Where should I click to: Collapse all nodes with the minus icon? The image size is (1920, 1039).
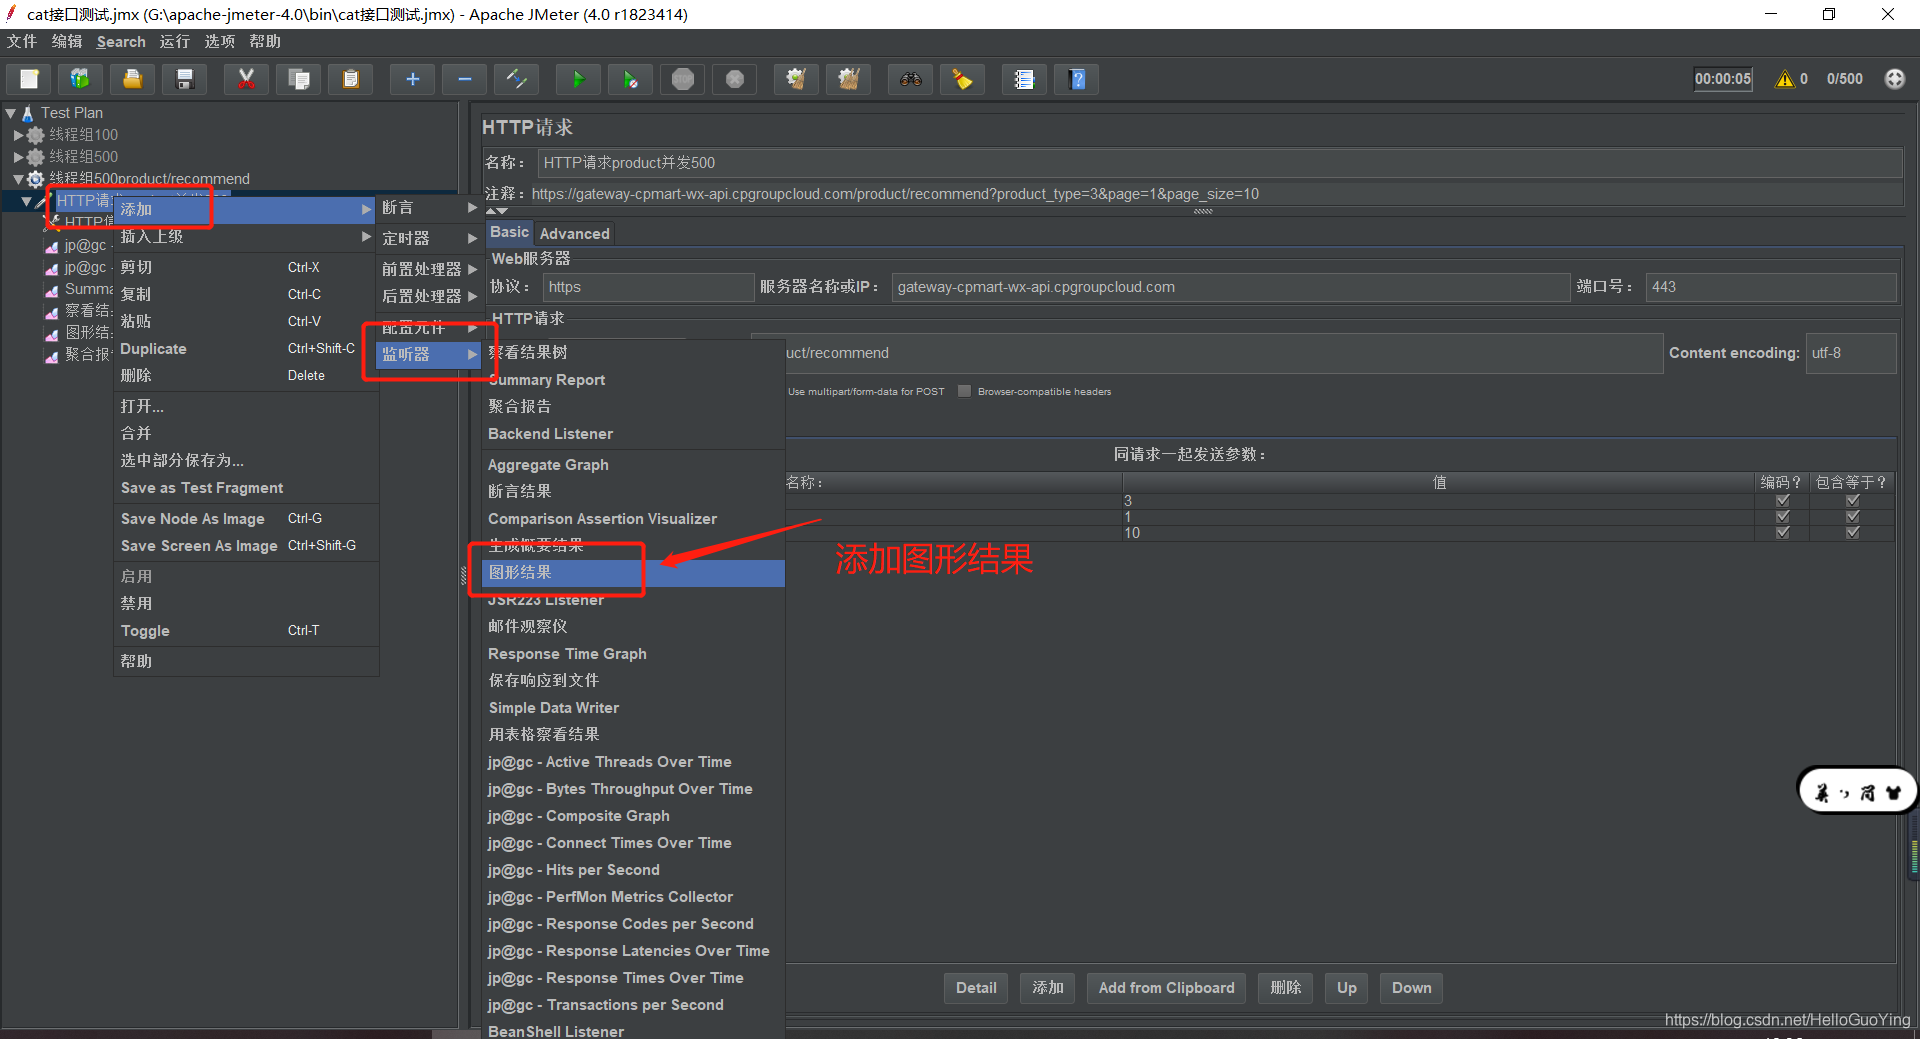[x=464, y=79]
